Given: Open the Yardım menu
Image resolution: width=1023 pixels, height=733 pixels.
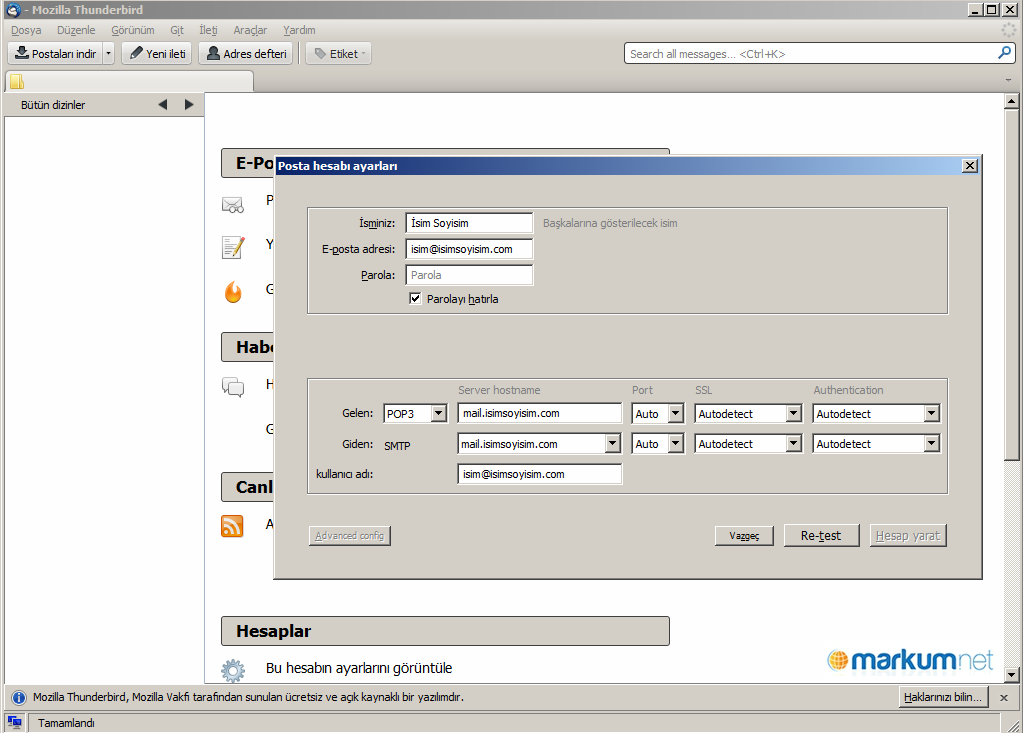Looking at the screenshot, I should click(299, 30).
